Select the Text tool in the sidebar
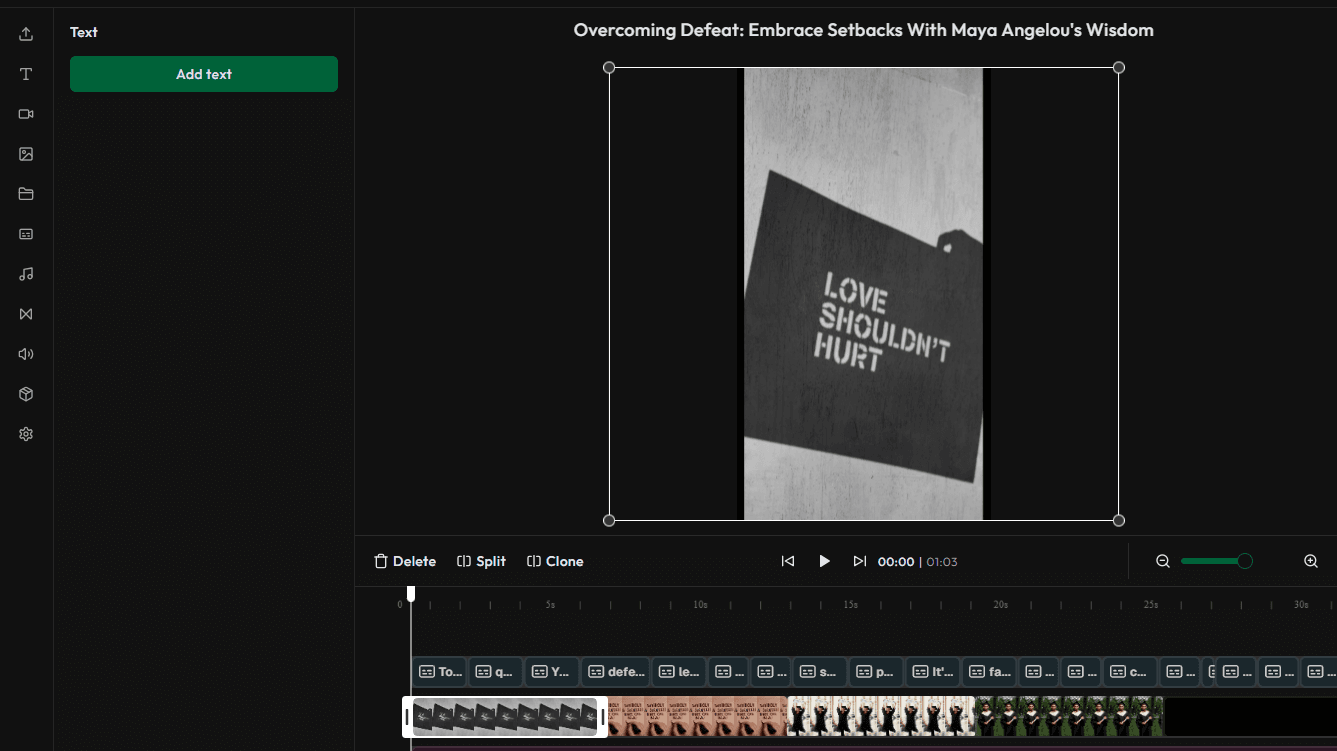This screenshot has height=751, width=1337. [25, 73]
